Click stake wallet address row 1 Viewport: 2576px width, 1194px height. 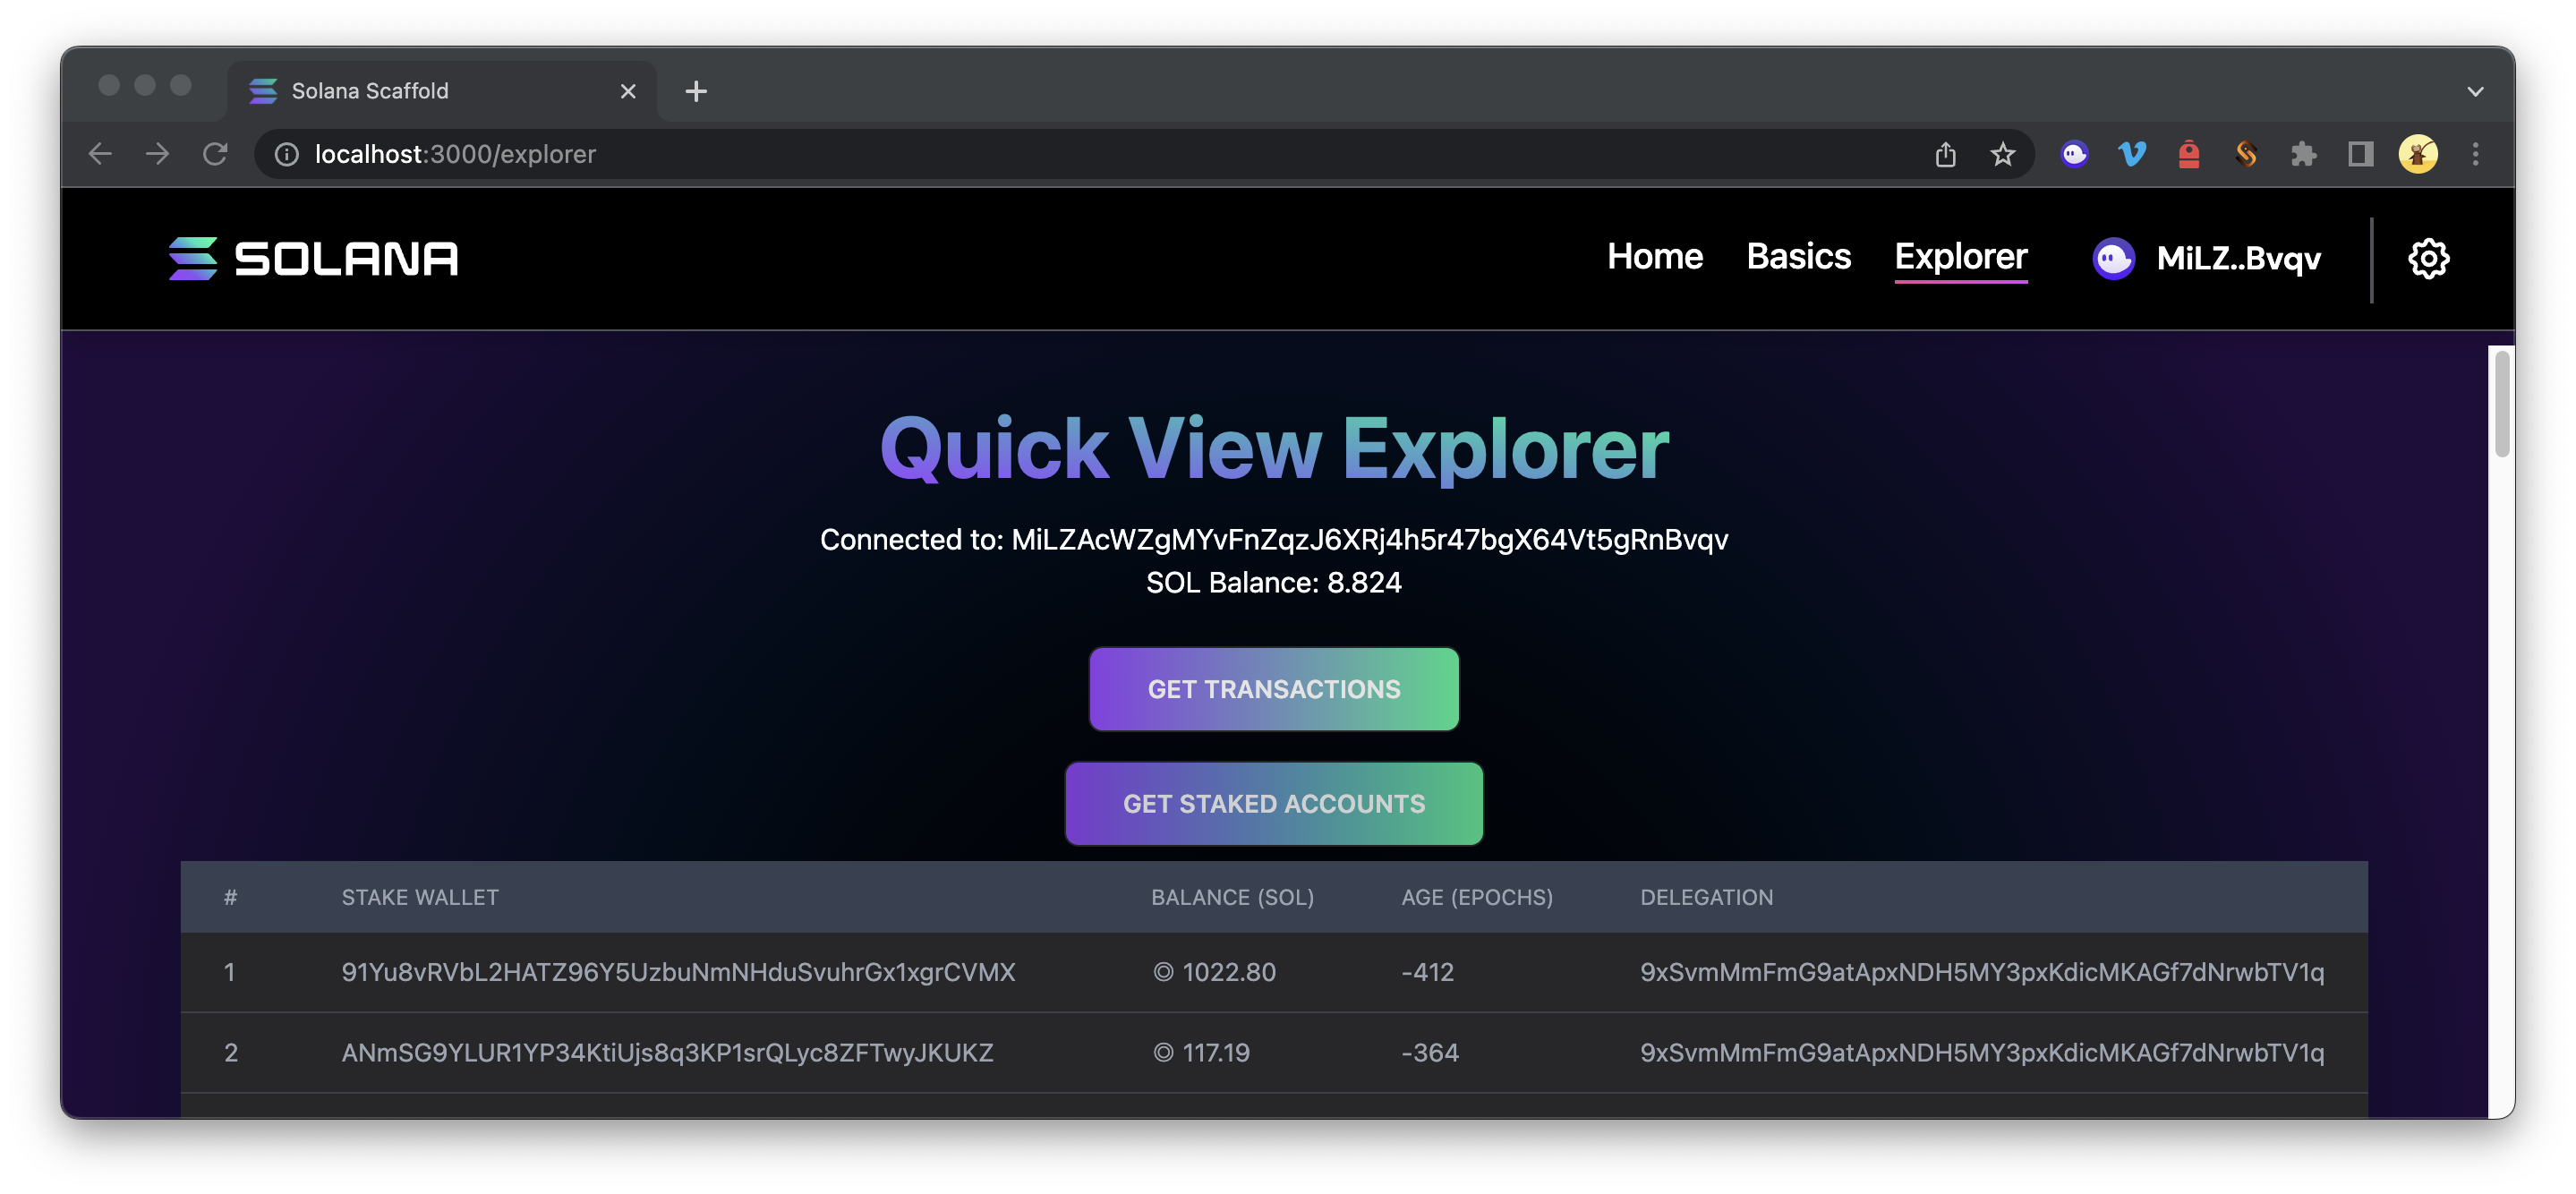(x=677, y=972)
